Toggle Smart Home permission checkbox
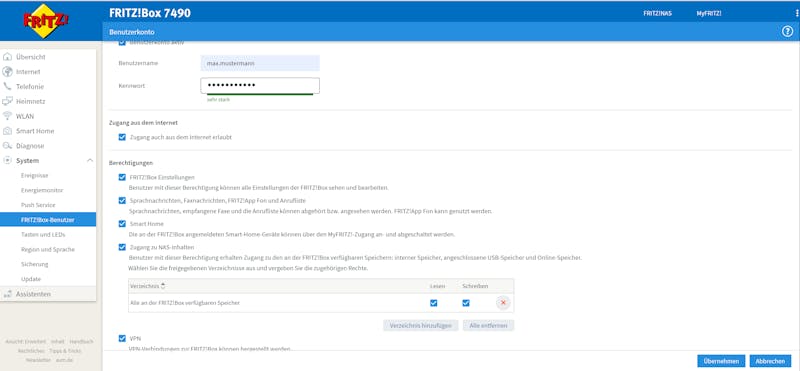This screenshot has width=800, height=371. [122, 224]
